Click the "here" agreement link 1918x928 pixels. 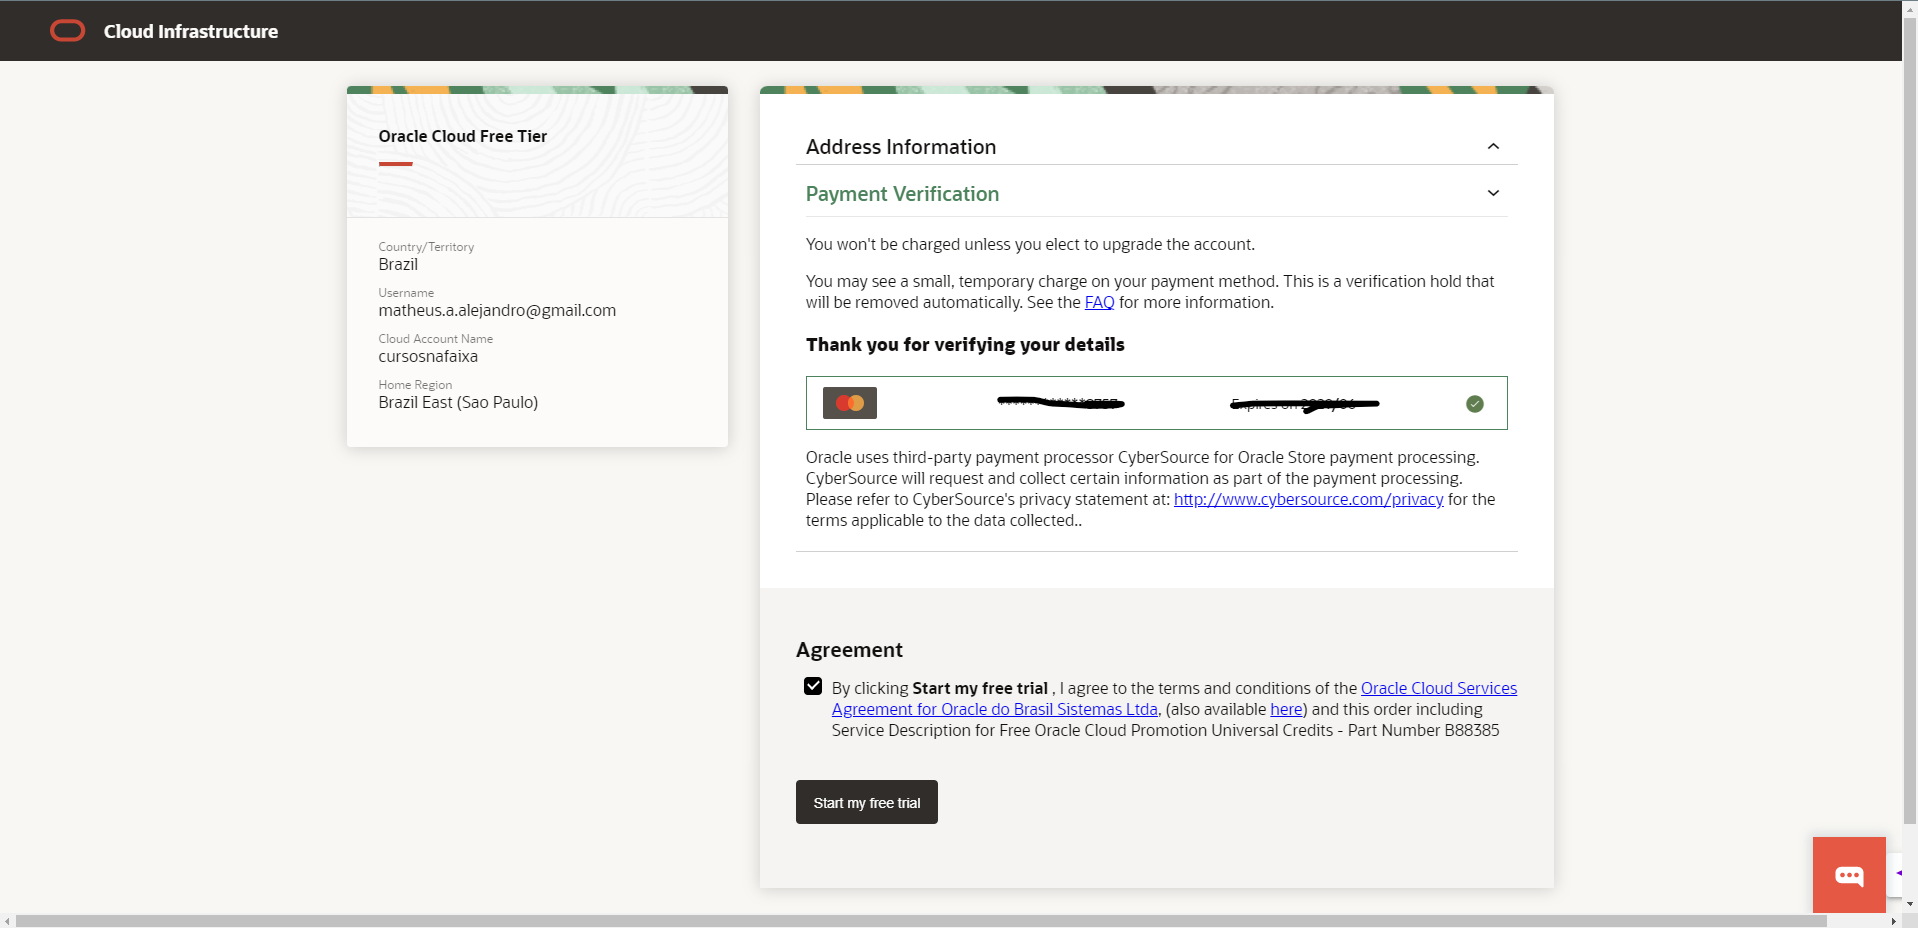click(1286, 709)
